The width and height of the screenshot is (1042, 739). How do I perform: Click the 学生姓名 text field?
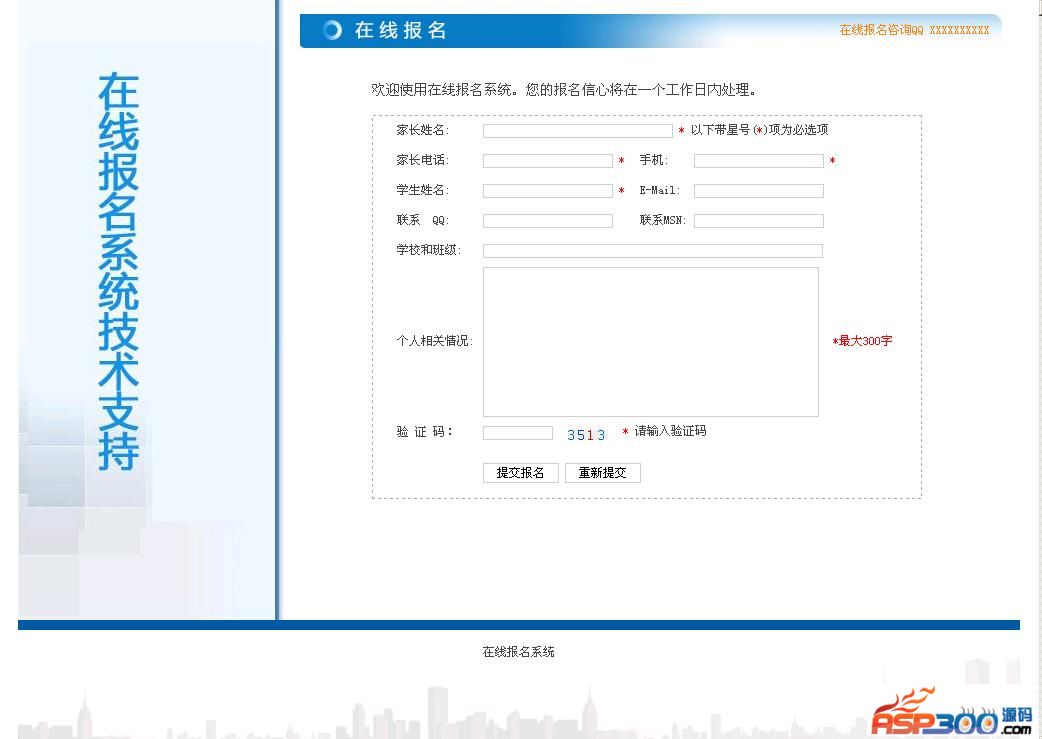click(548, 191)
